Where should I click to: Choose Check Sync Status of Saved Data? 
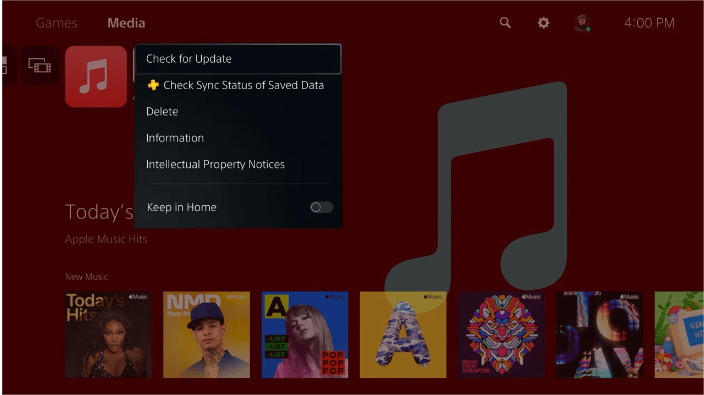(238, 85)
